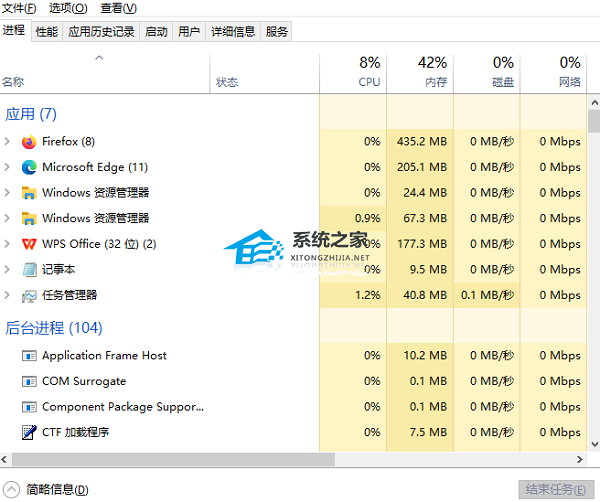600x502 pixels.
Task: Open the 文件 menu
Action: point(19,8)
